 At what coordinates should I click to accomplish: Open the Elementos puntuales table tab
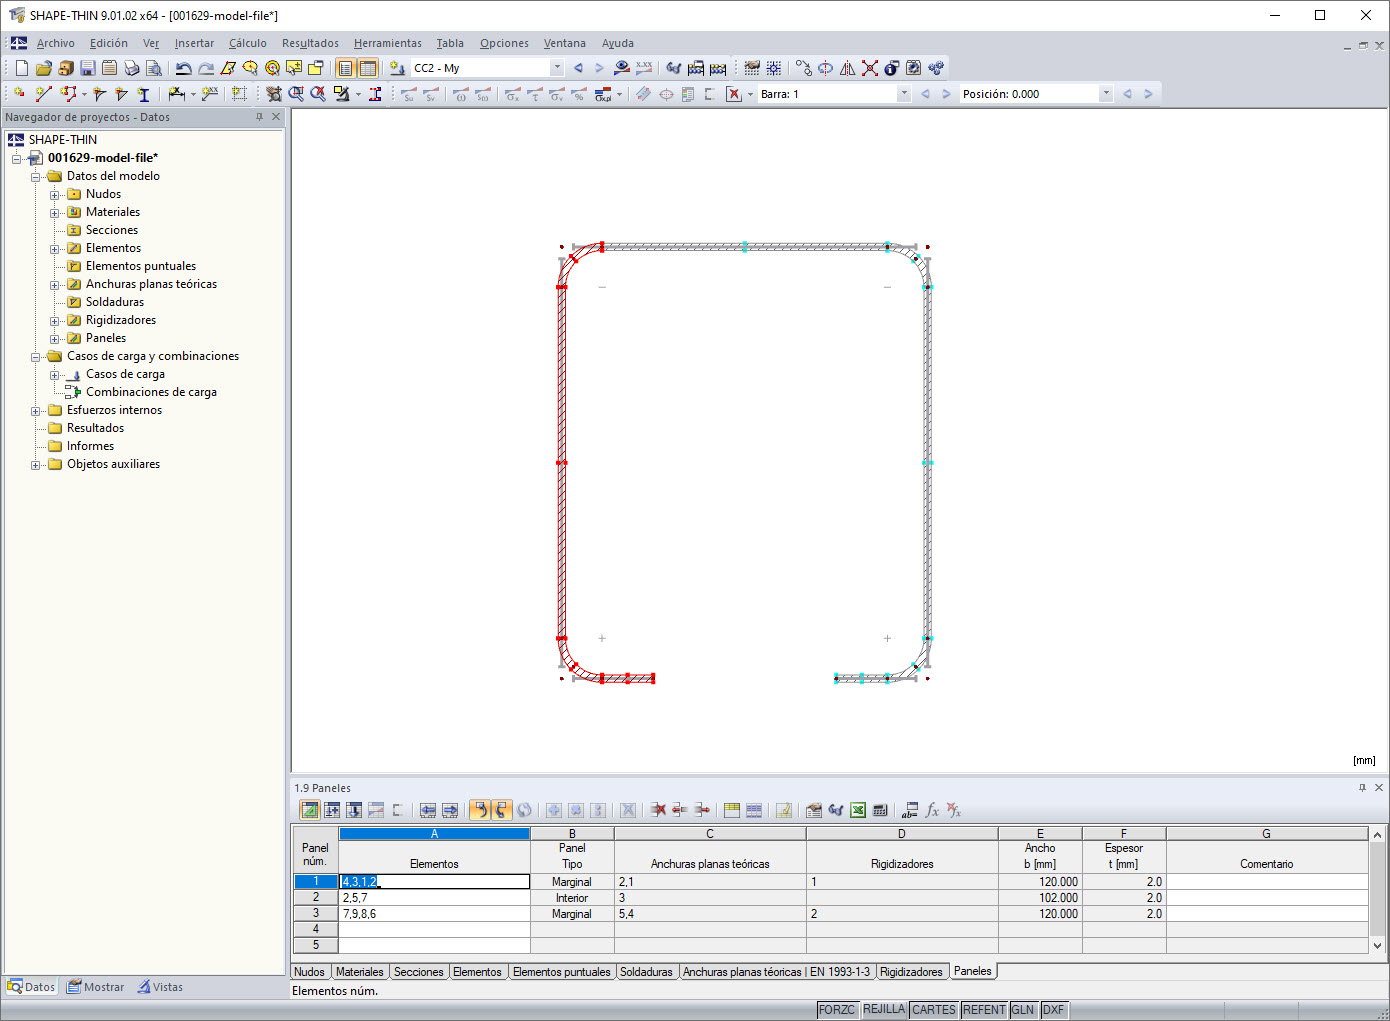pos(561,972)
